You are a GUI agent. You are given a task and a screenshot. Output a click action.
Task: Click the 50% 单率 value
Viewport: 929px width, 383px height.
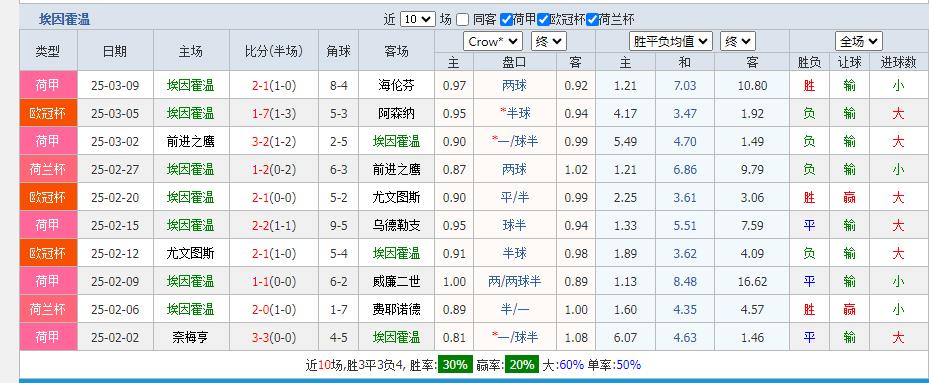pyautogui.click(x=628, y=365)
